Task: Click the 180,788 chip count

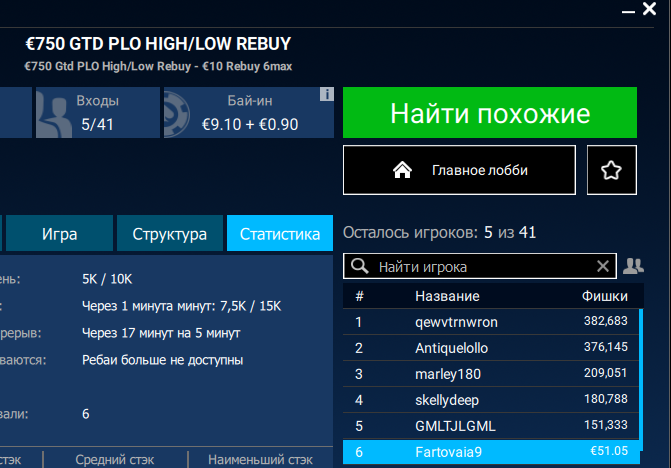Action: tap(606, 399)
